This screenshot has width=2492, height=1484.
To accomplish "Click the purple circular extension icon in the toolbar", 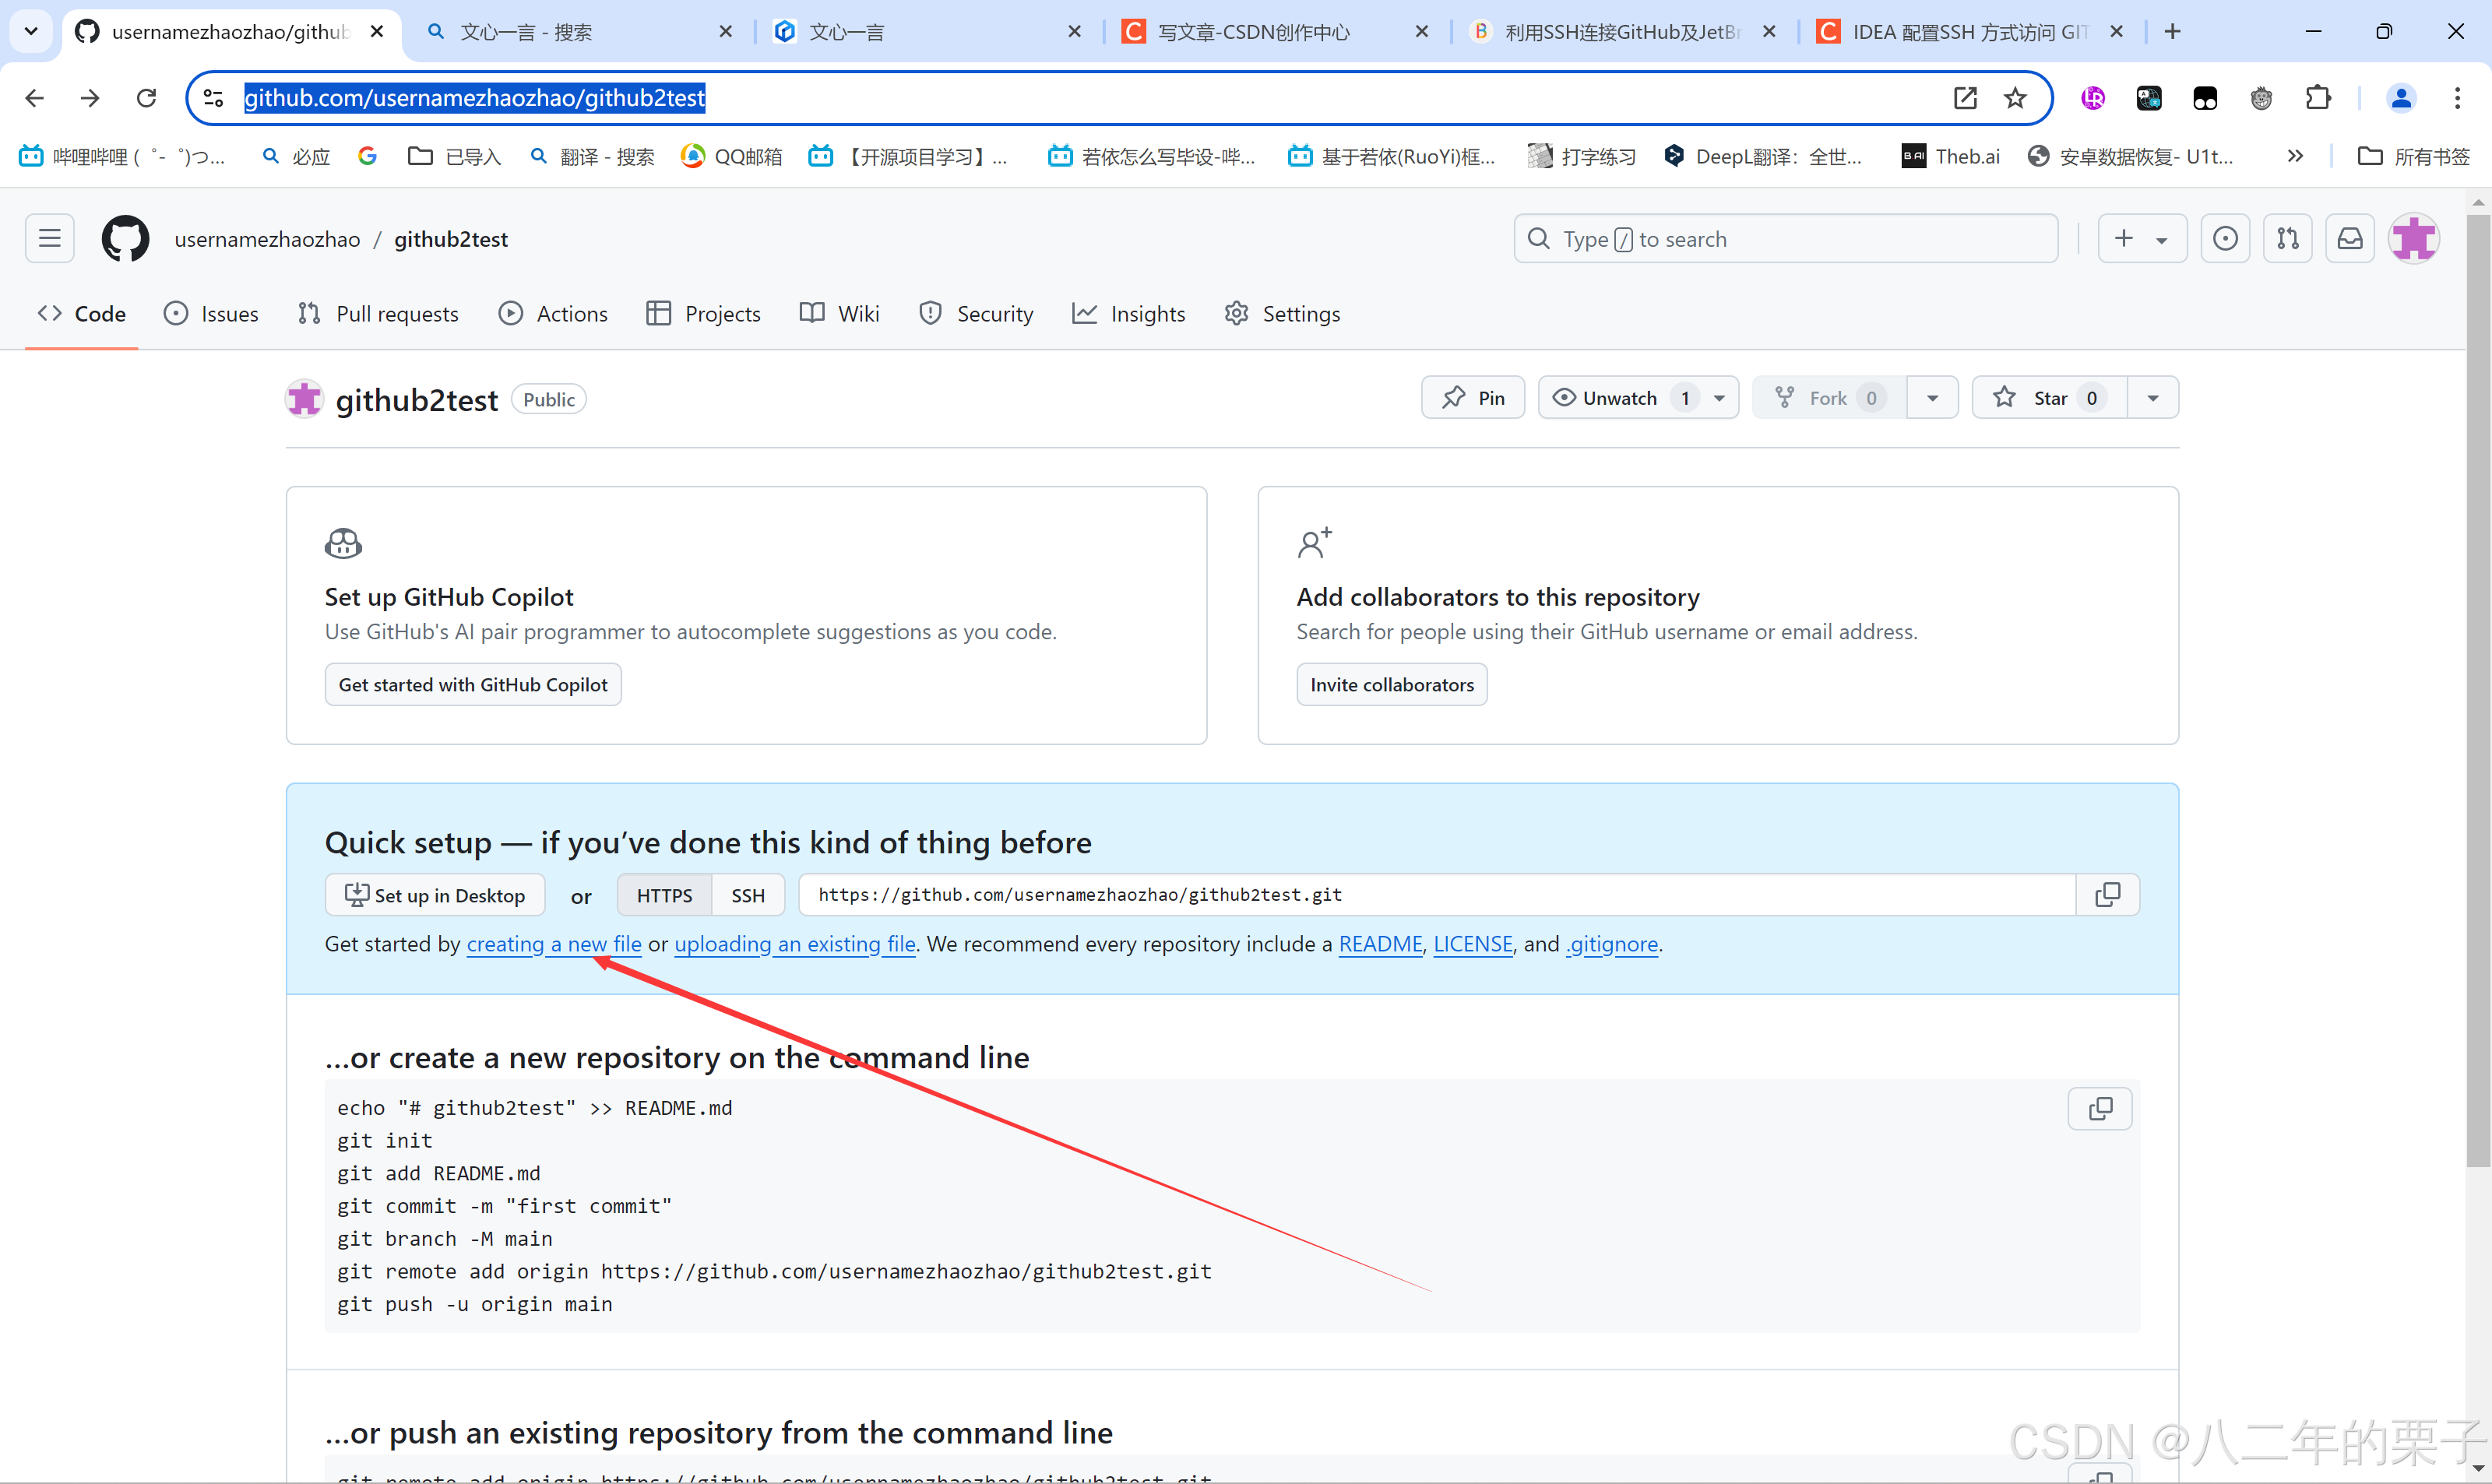I will [x=2093, y=98].
